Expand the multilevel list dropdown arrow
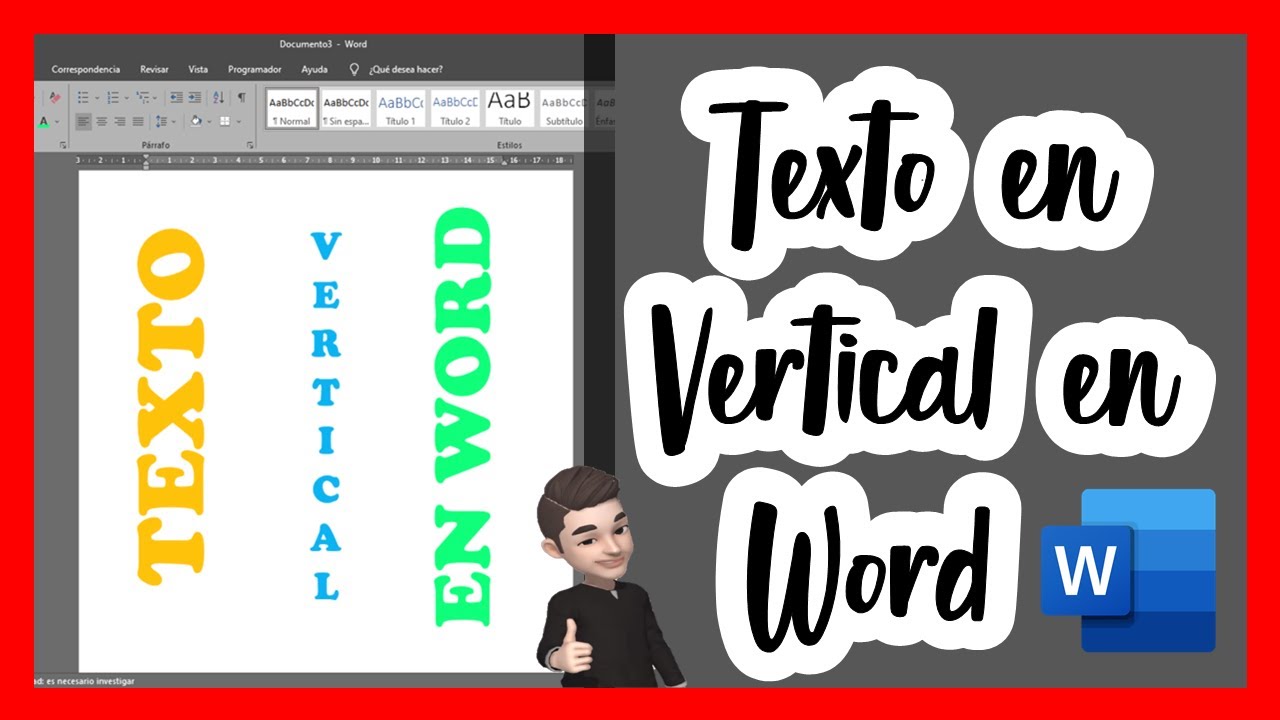The width and height of the screenshot is (1280, 720). click(x=155, y=98)
